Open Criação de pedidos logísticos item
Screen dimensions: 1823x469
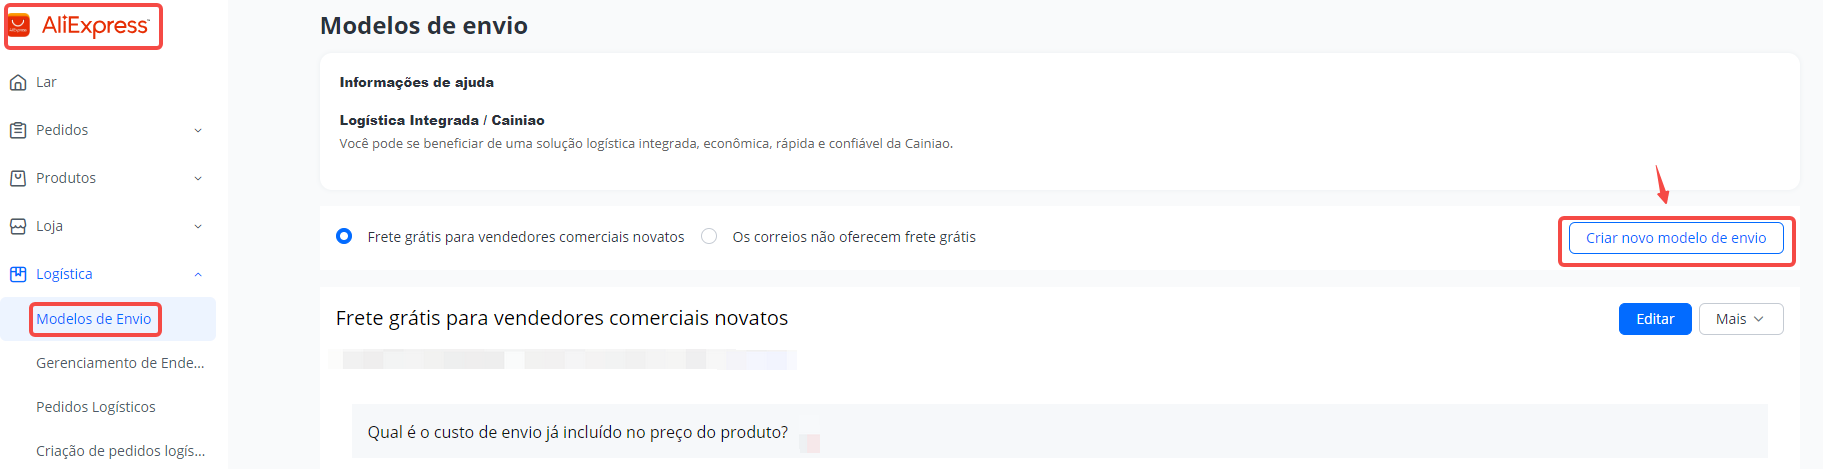121,451
